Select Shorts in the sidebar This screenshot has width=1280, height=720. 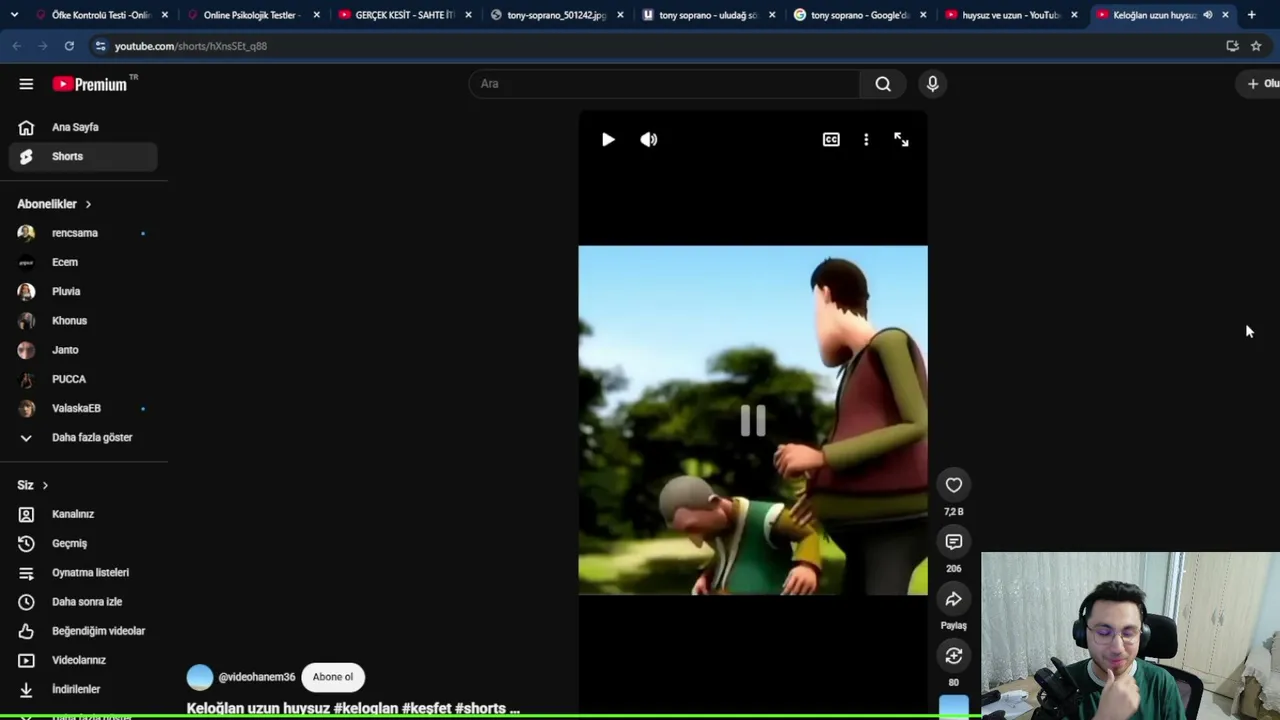coord(84,156)
